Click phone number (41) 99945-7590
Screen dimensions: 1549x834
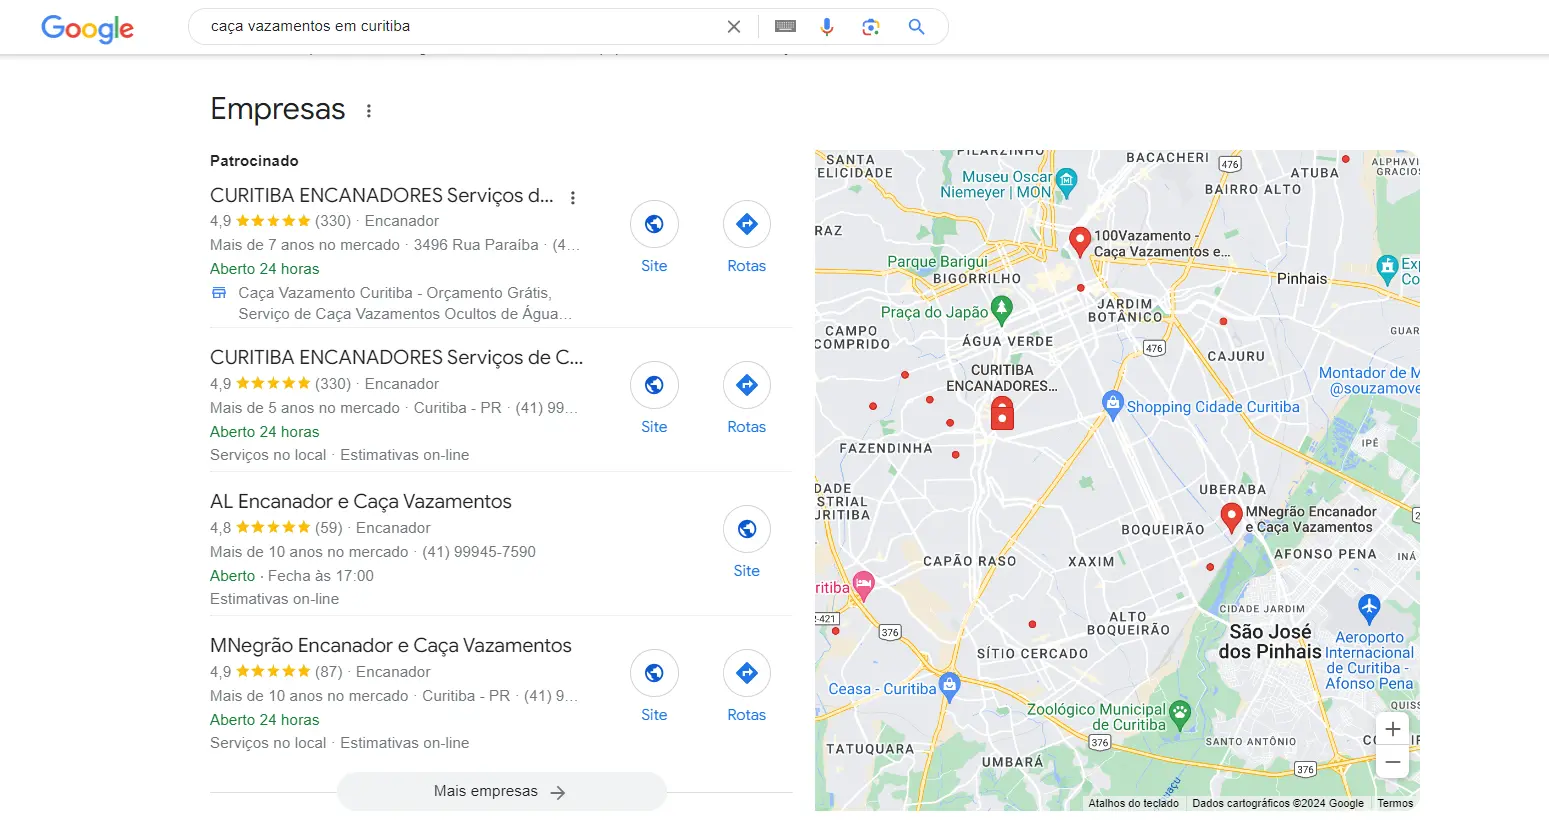479,552
